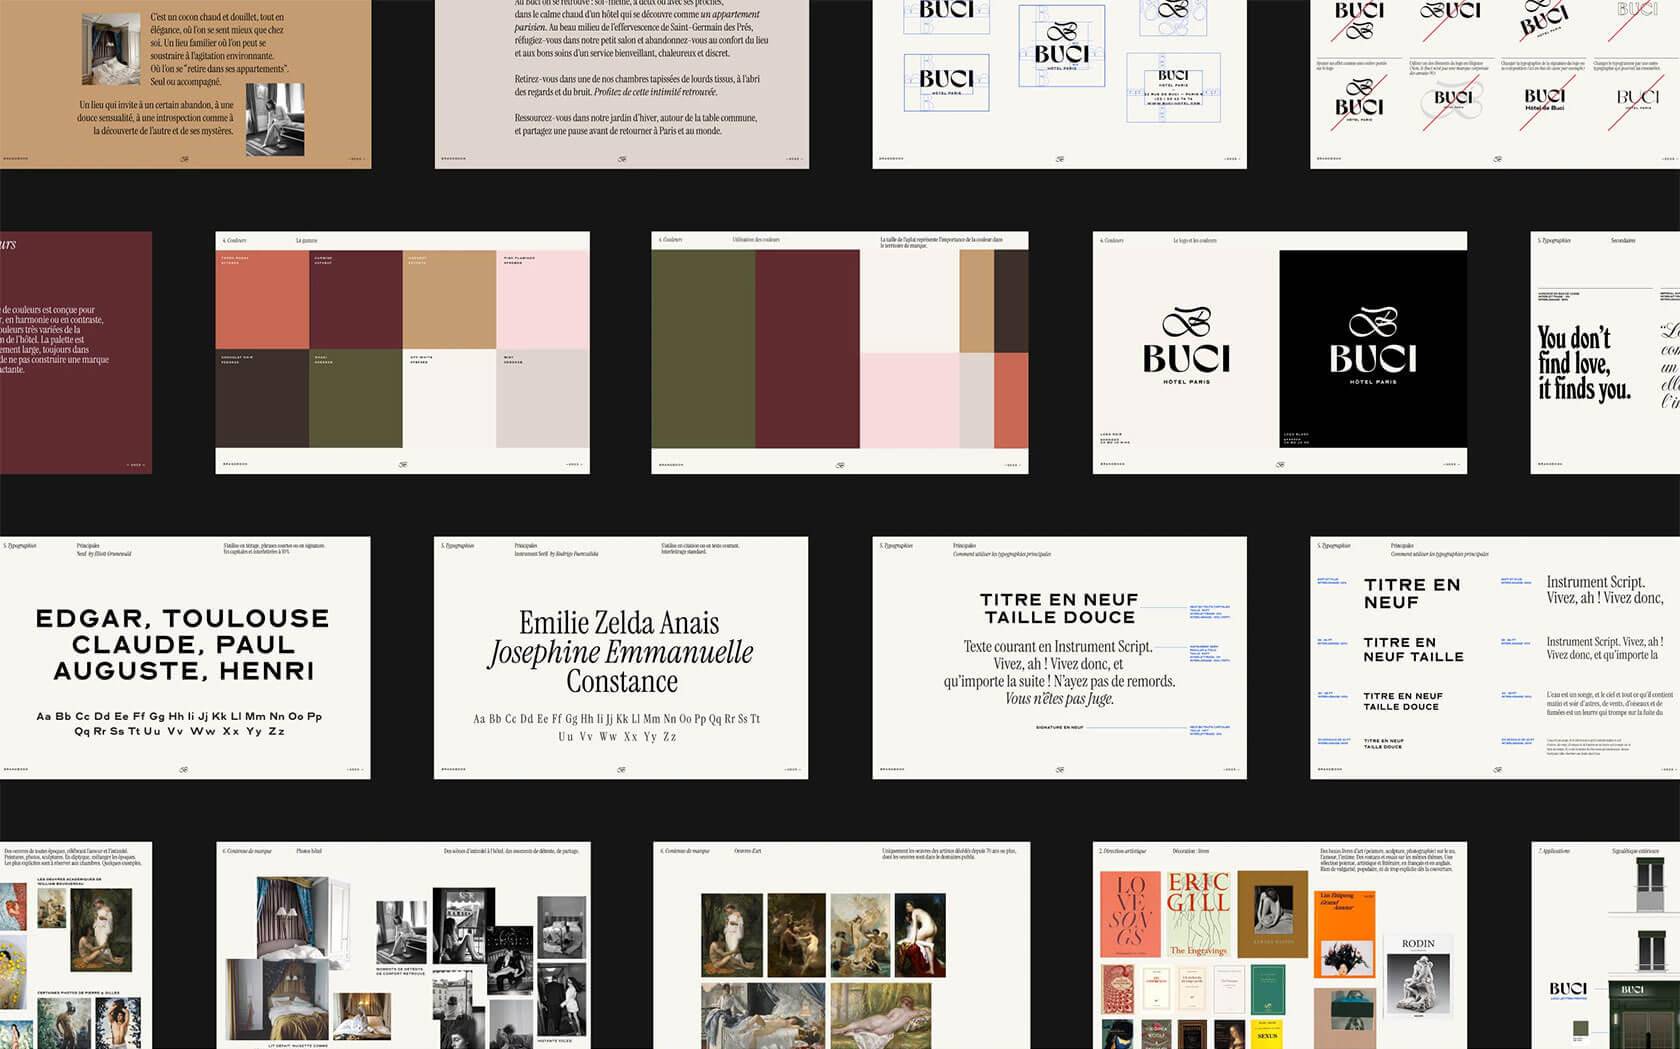Select the red "LOVE SONGS" book cover

(x=1129, y=914)
